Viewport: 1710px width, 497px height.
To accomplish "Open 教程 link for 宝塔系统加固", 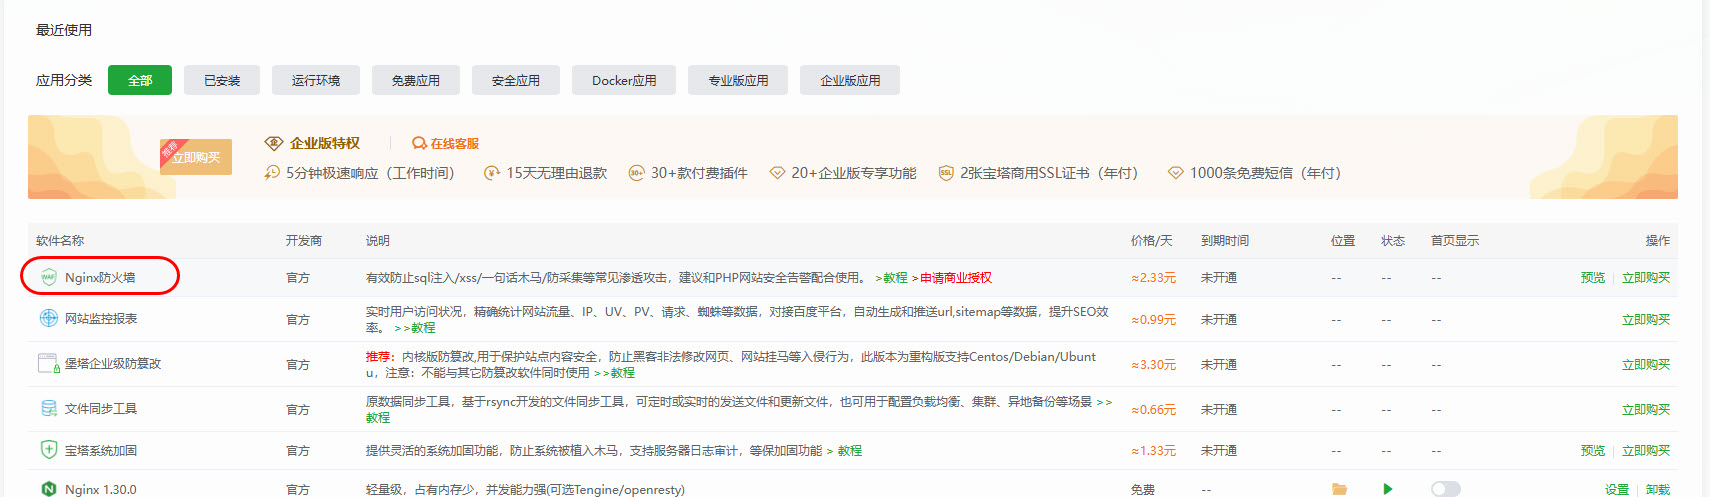I will (x=844, y=450).
